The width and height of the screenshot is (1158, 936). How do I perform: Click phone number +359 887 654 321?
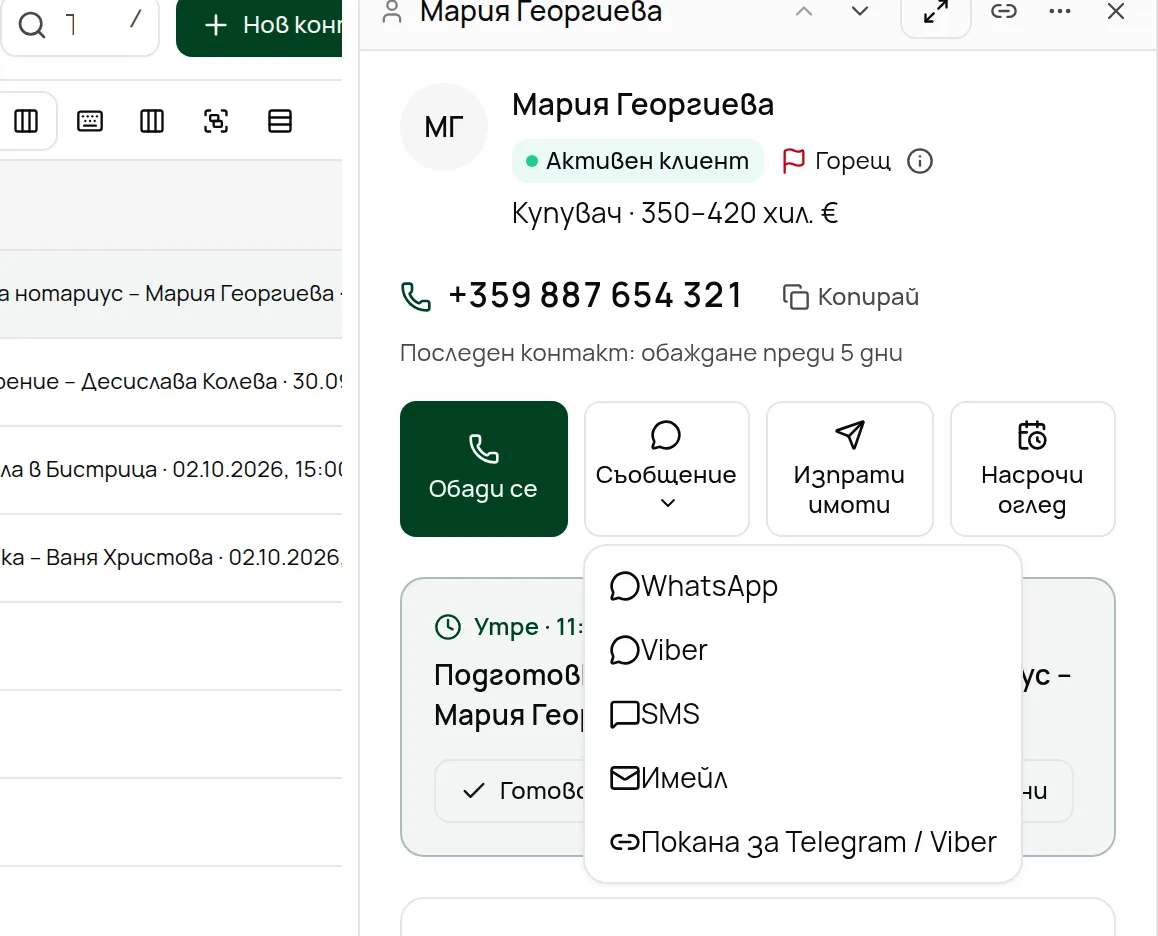point(595,296)
